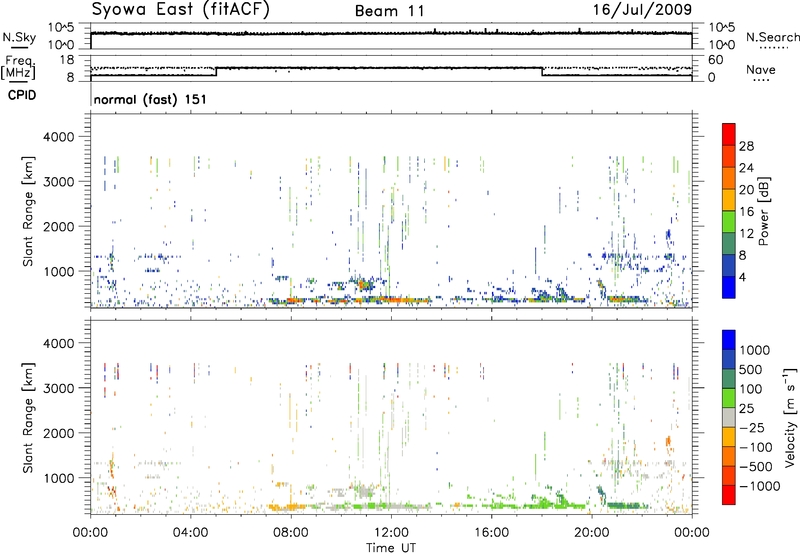Click the 'Velocity [m s-1]' colorbar label

(x=790, y=417)
